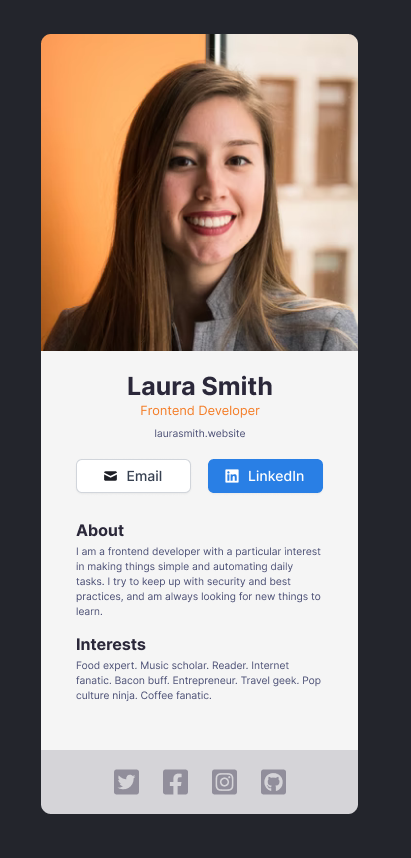Click the Interests section heading
Viewport: 411px width, 858px height.
(x=111, y=644)
